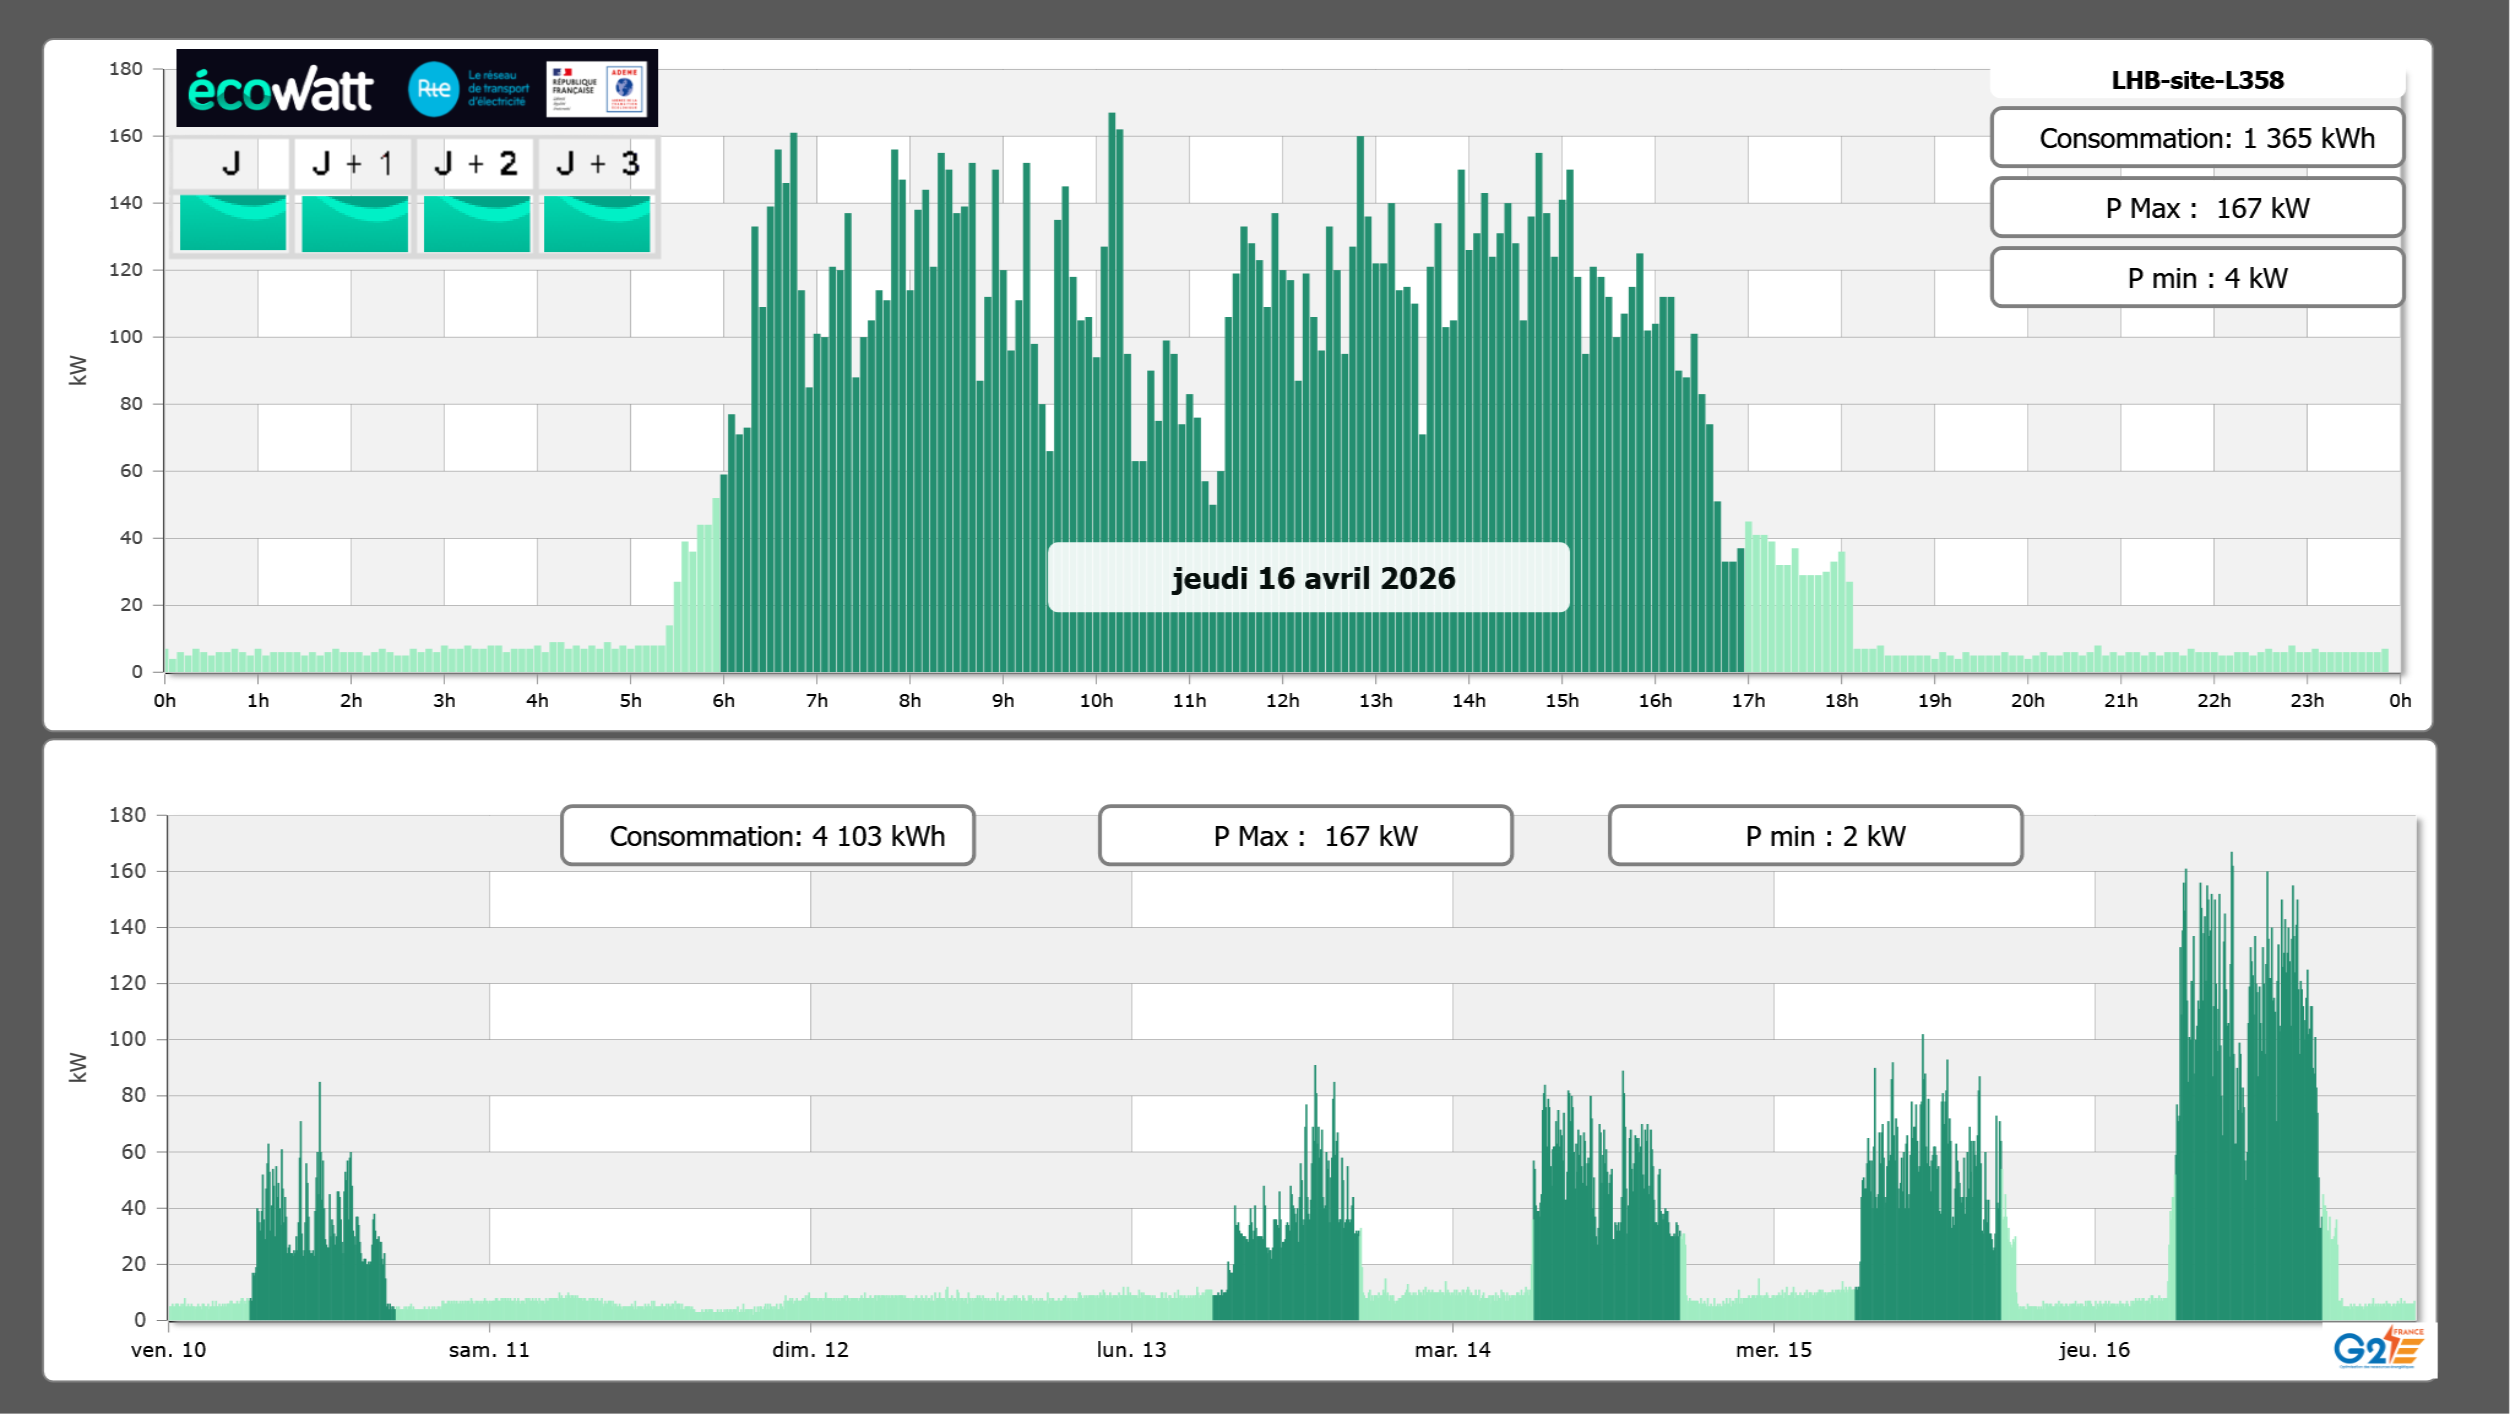The image size is (2511, 1415).
Task: Click the jeu. 16 weekly axis label
Action: coord(2094,1350)
